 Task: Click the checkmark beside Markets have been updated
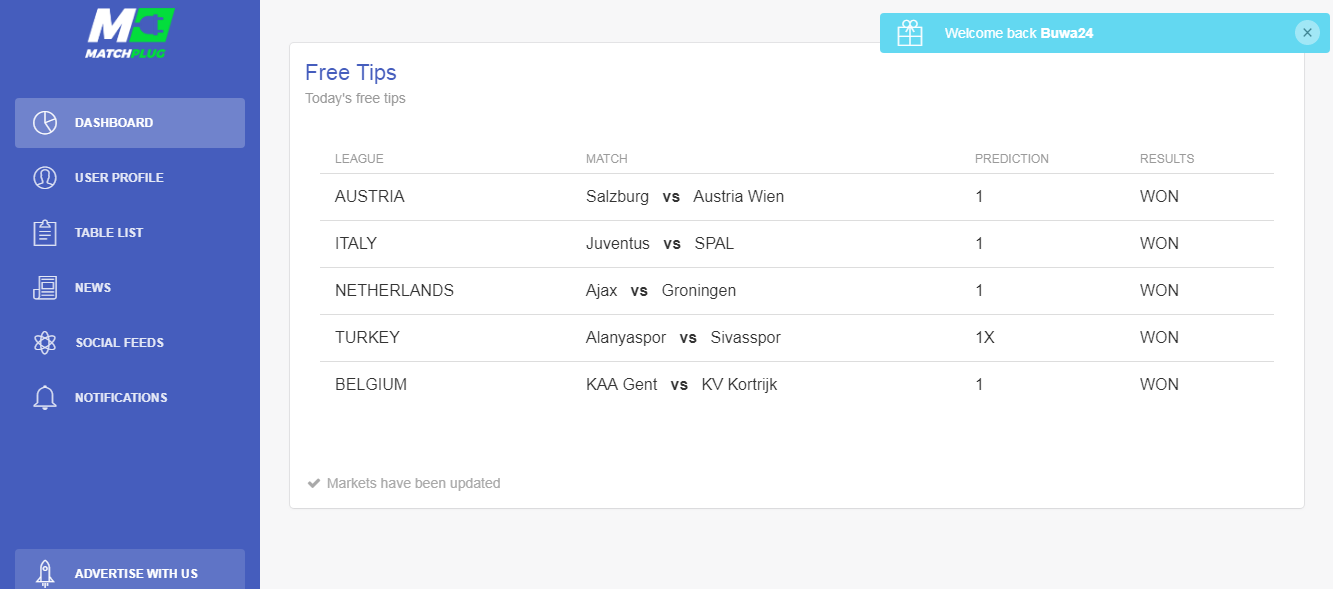click(x=314, y=483)
